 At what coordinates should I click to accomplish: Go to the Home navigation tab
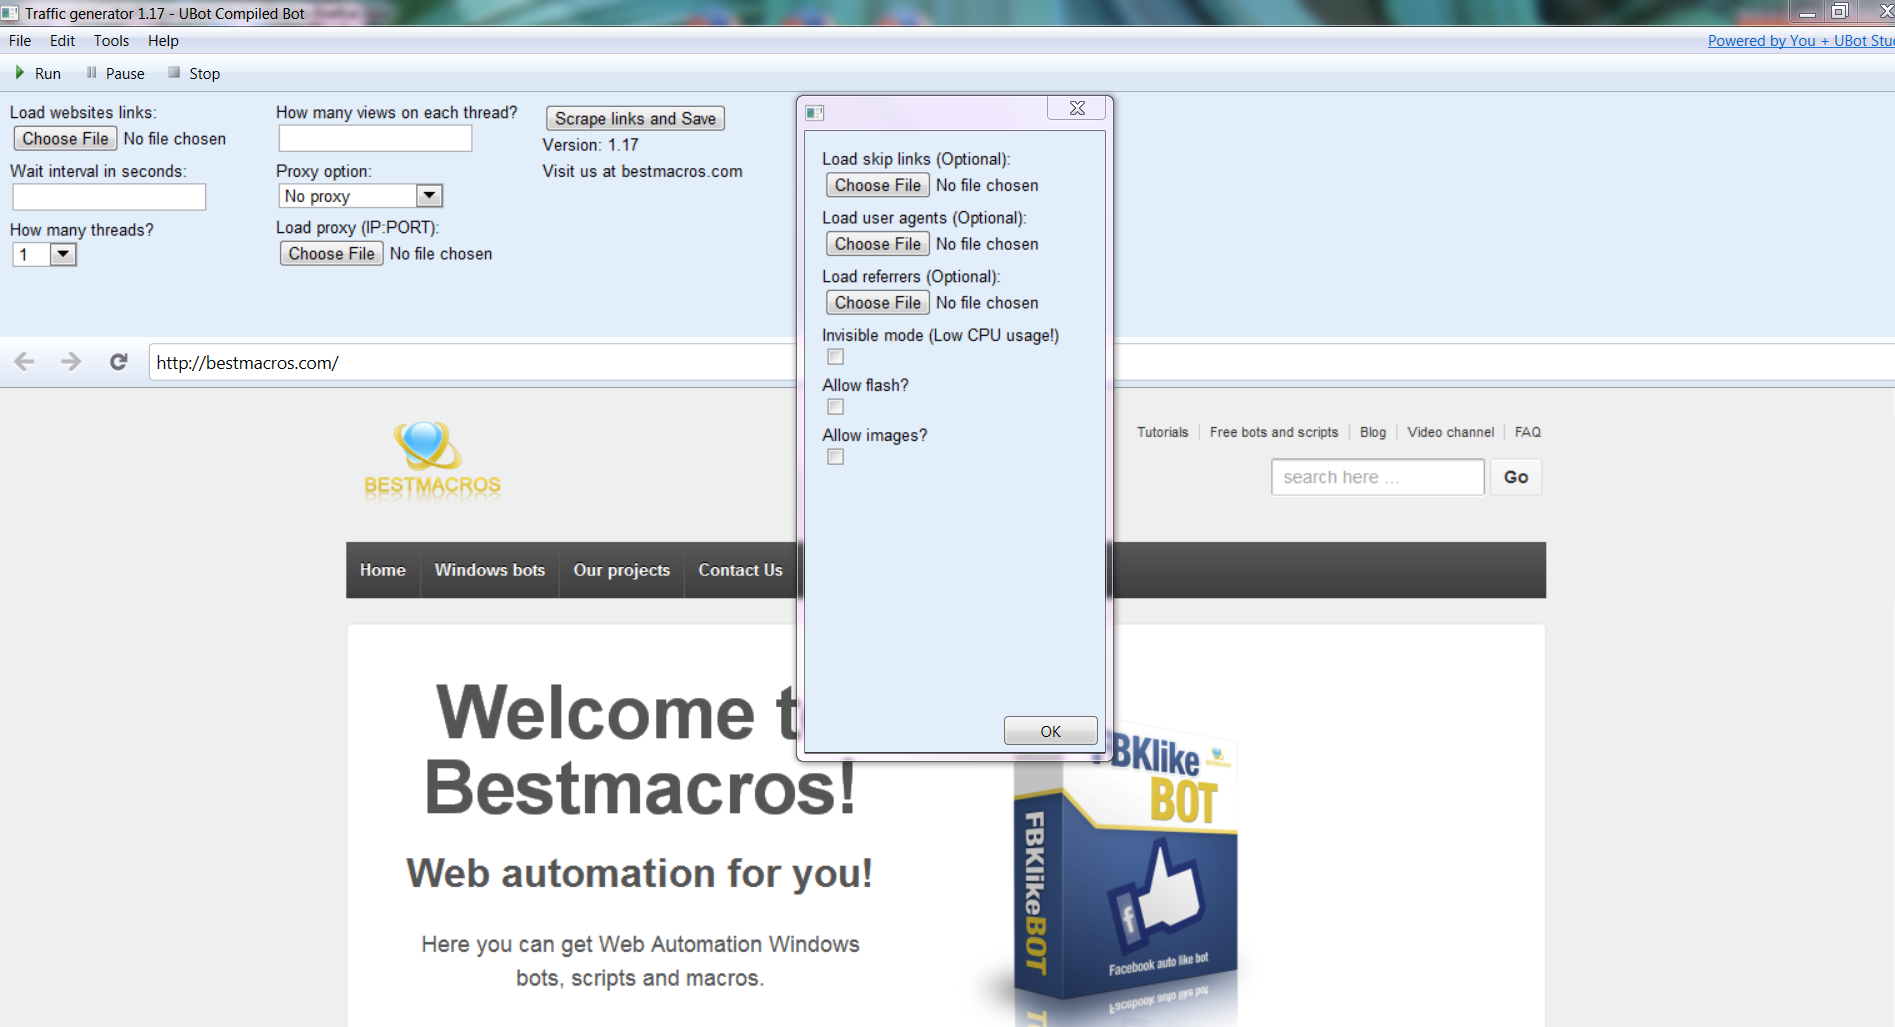point(383,570)
